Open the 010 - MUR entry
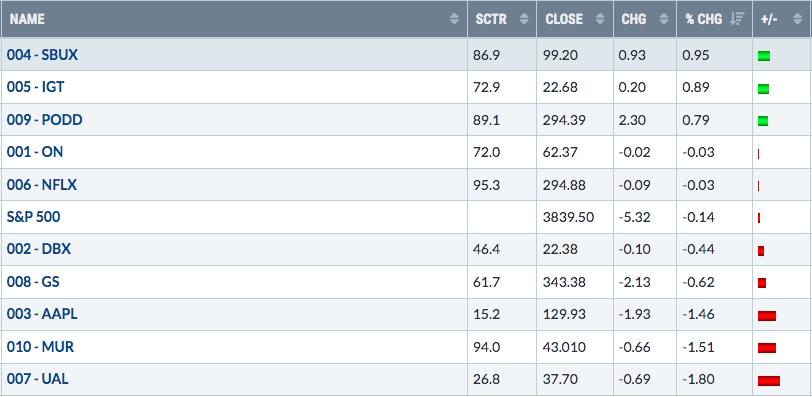812x397 pixels. pos(40,347)
